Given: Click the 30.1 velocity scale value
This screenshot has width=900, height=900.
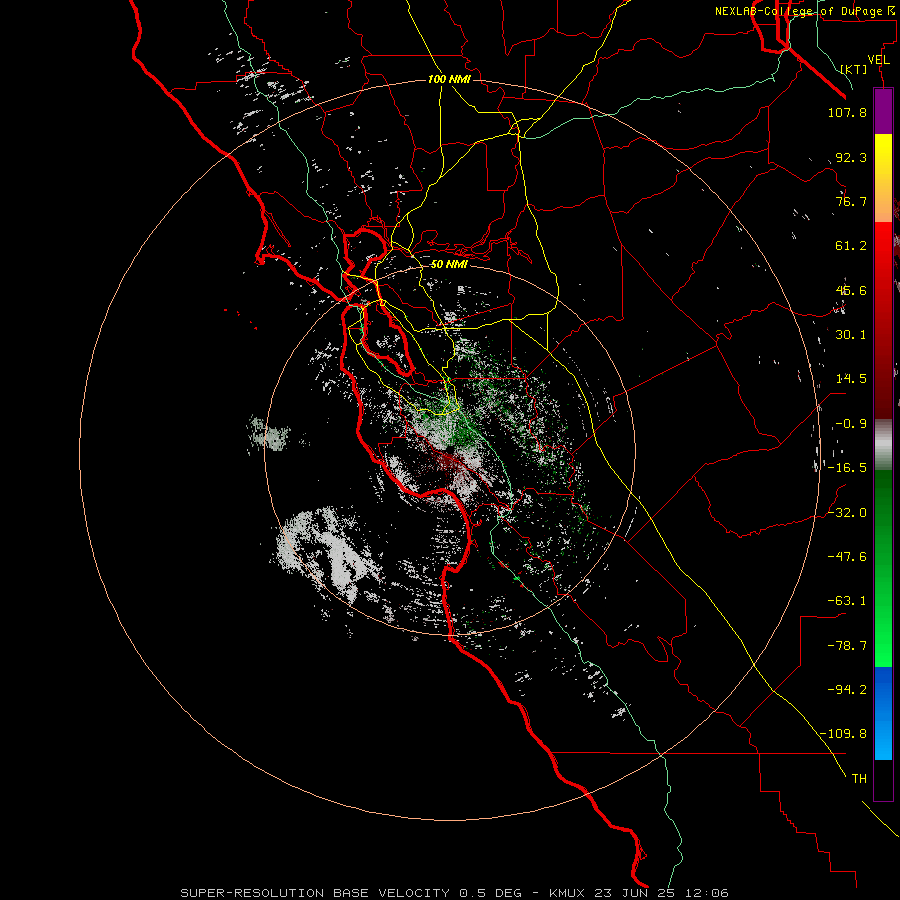Looking at the screenshot, I should (x=851, y=335).
